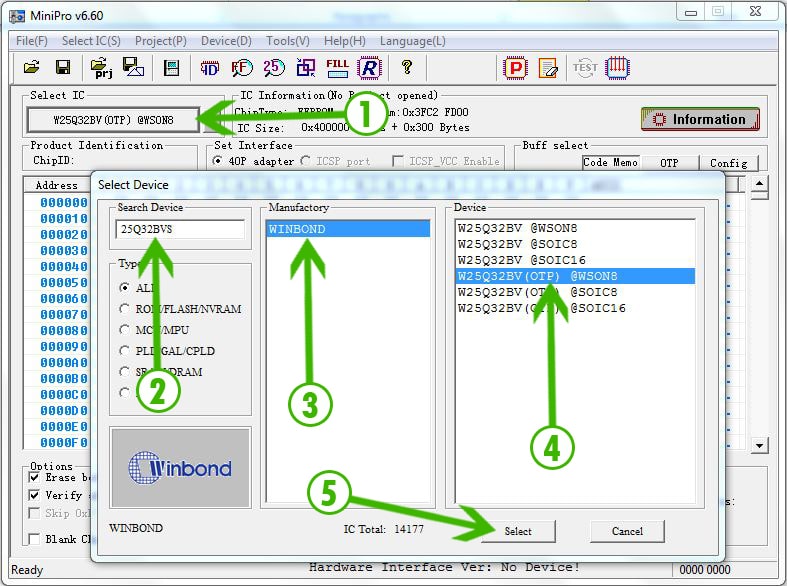Toggle the Blank Check checkbox
This screenshot has width=787, height=586.
click(x=34, y=539)
